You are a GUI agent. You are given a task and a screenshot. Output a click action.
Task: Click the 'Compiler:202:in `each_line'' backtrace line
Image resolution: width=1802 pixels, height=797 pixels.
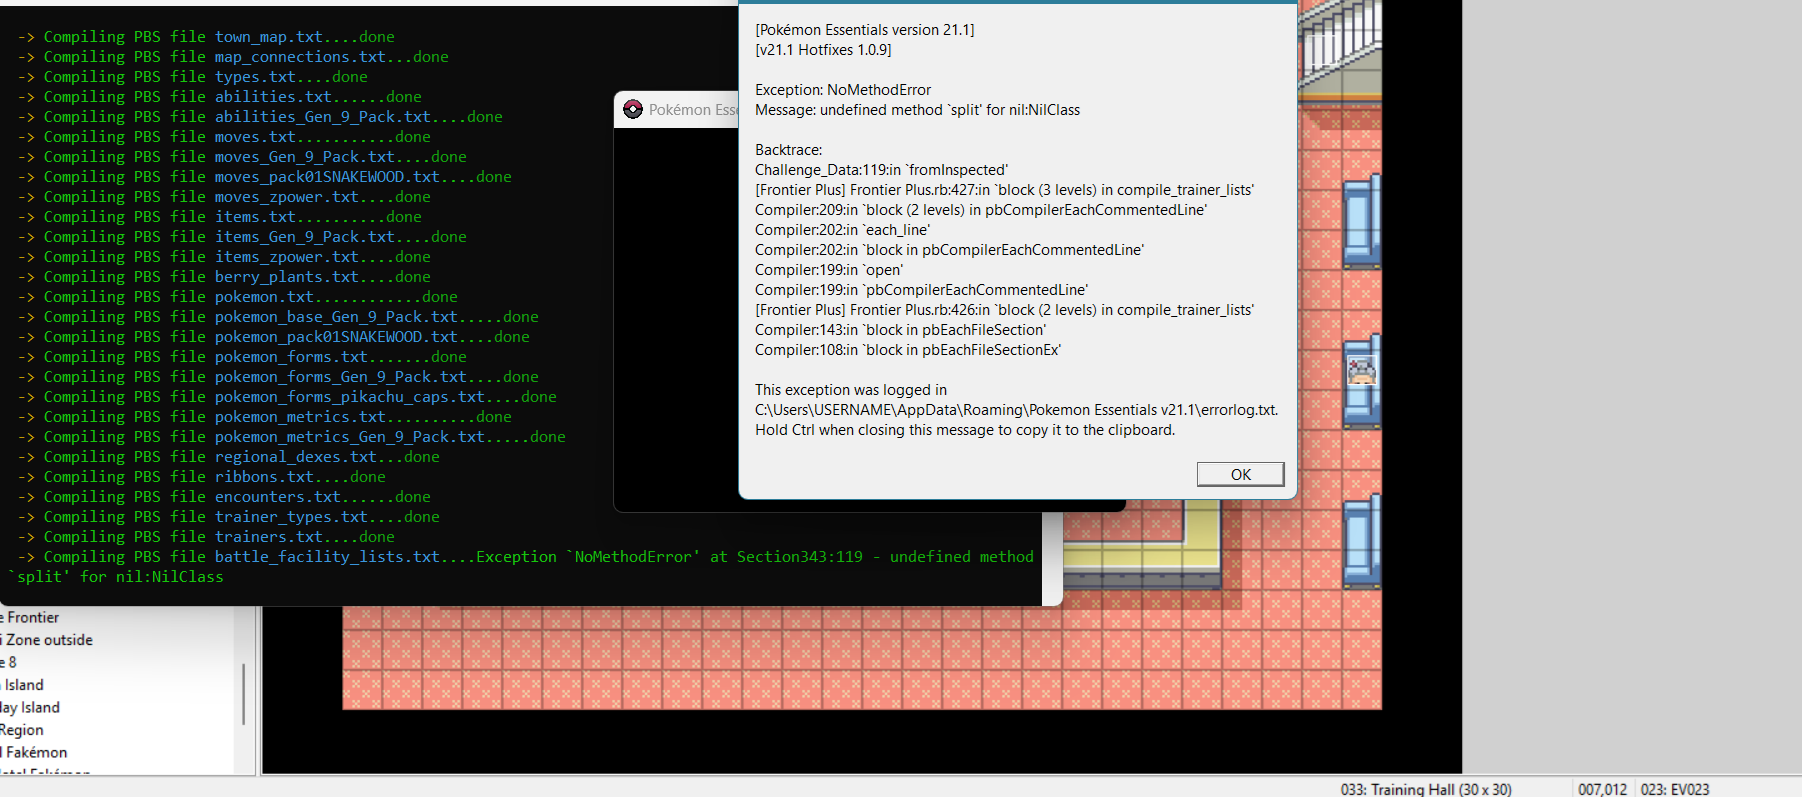[x=843, y=230]
